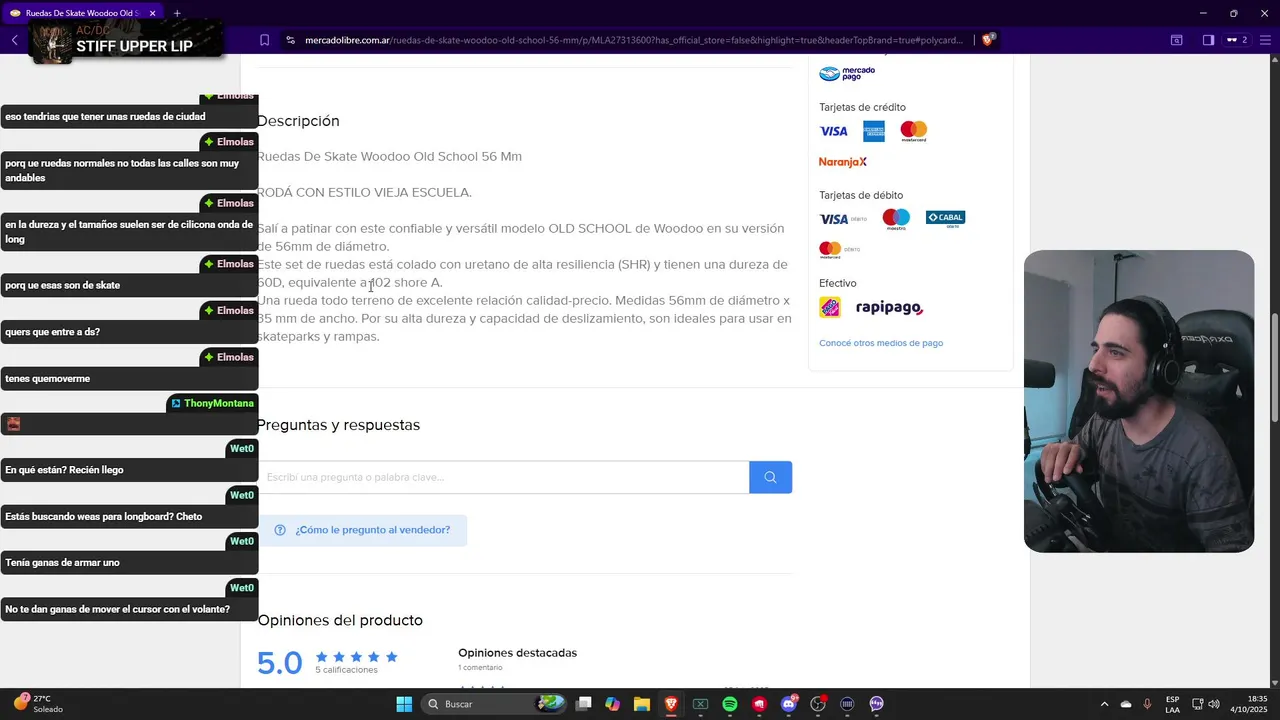Click the 'STIFF UPPER LIP' now-playing overlay
The height and width of the screenshot is (720, 1280).
tap(127, 40)
